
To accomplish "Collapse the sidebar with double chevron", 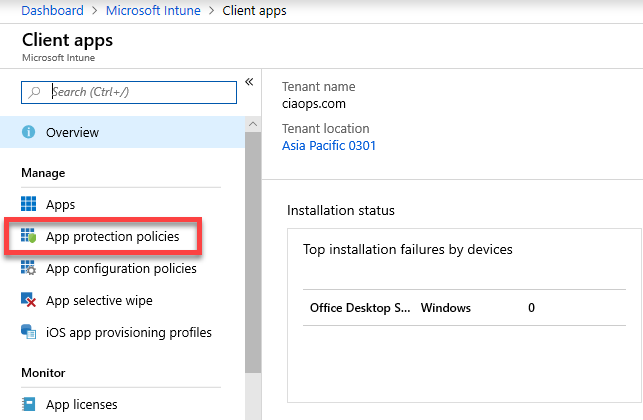I will 249,82.
